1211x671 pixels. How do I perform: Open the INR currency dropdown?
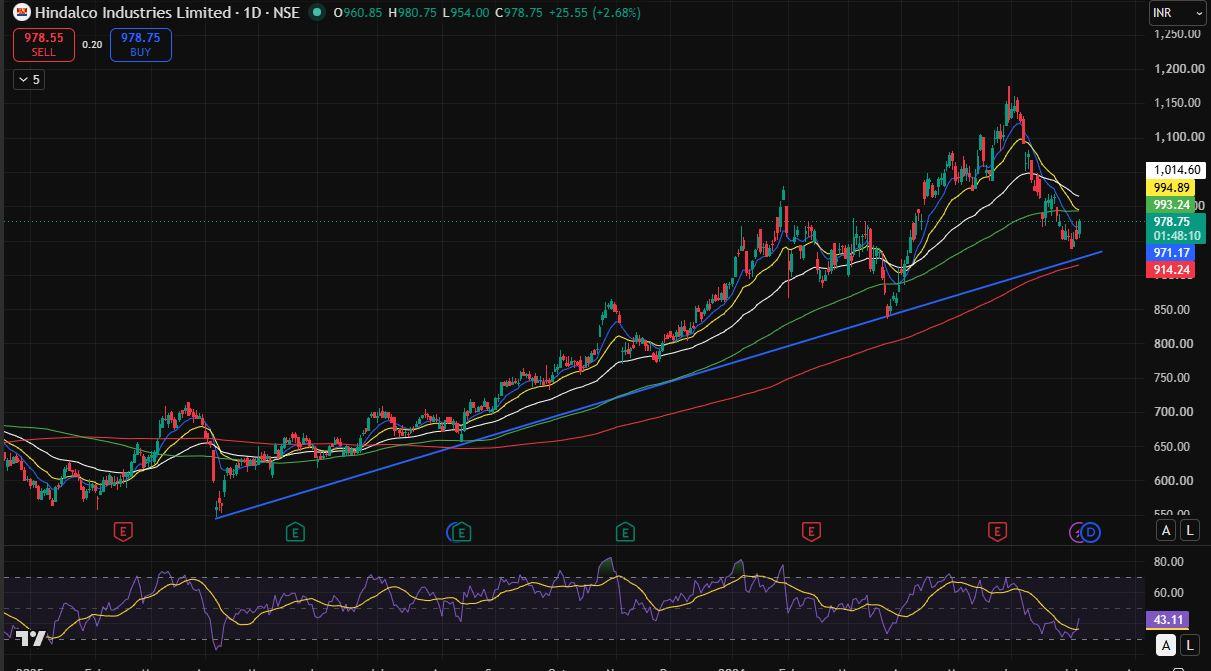(1178, 12)
